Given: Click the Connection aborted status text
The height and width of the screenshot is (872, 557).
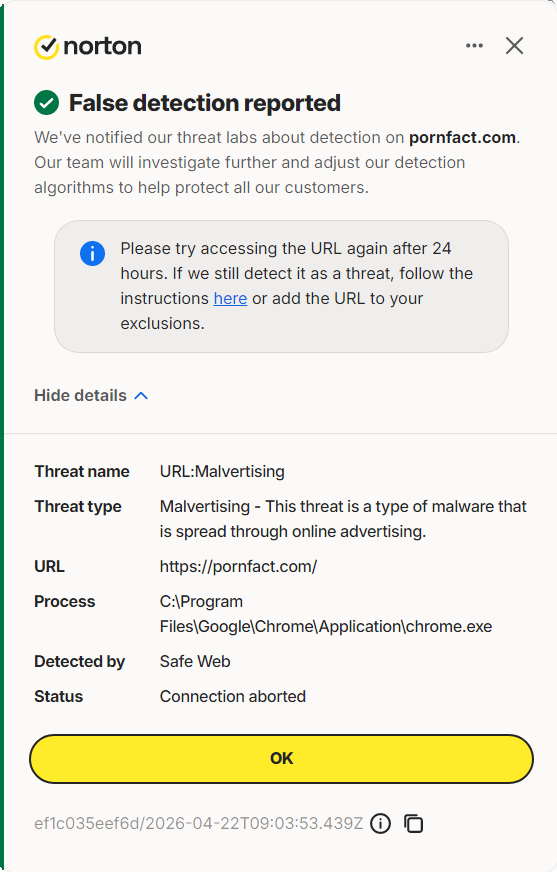Looking at the screenshot, I should (x=233, y=696).
